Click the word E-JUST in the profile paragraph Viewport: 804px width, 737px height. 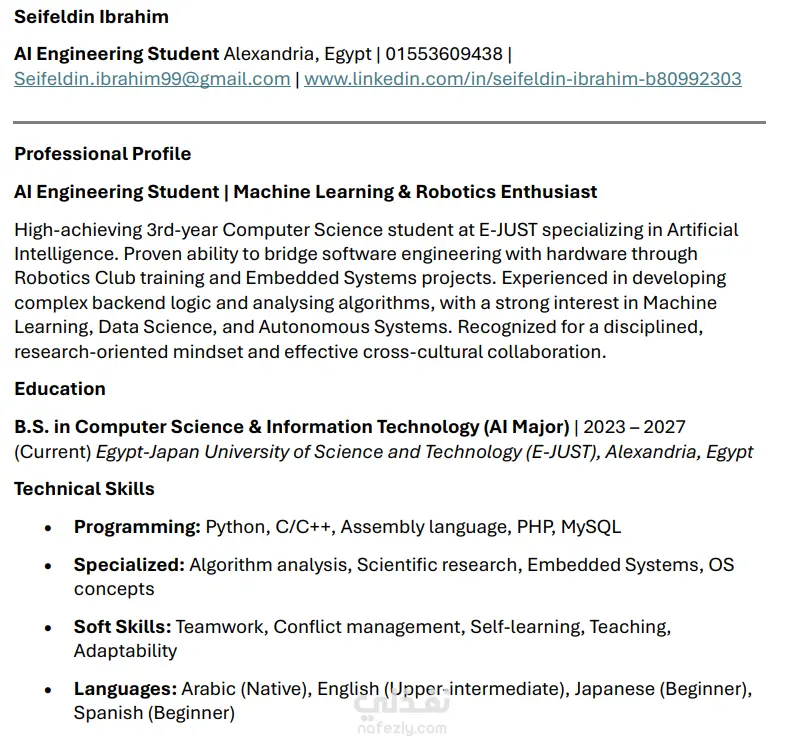click(x=508, y=230)
